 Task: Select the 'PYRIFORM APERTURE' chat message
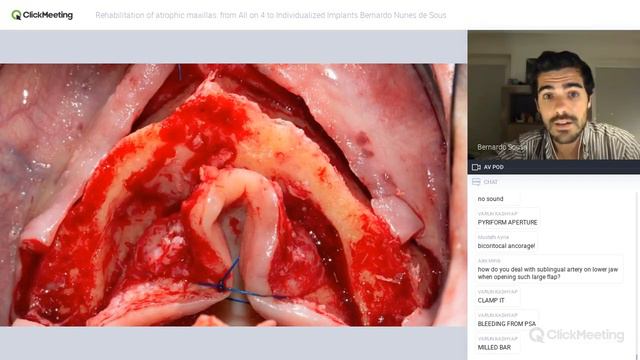coord(507,222)
